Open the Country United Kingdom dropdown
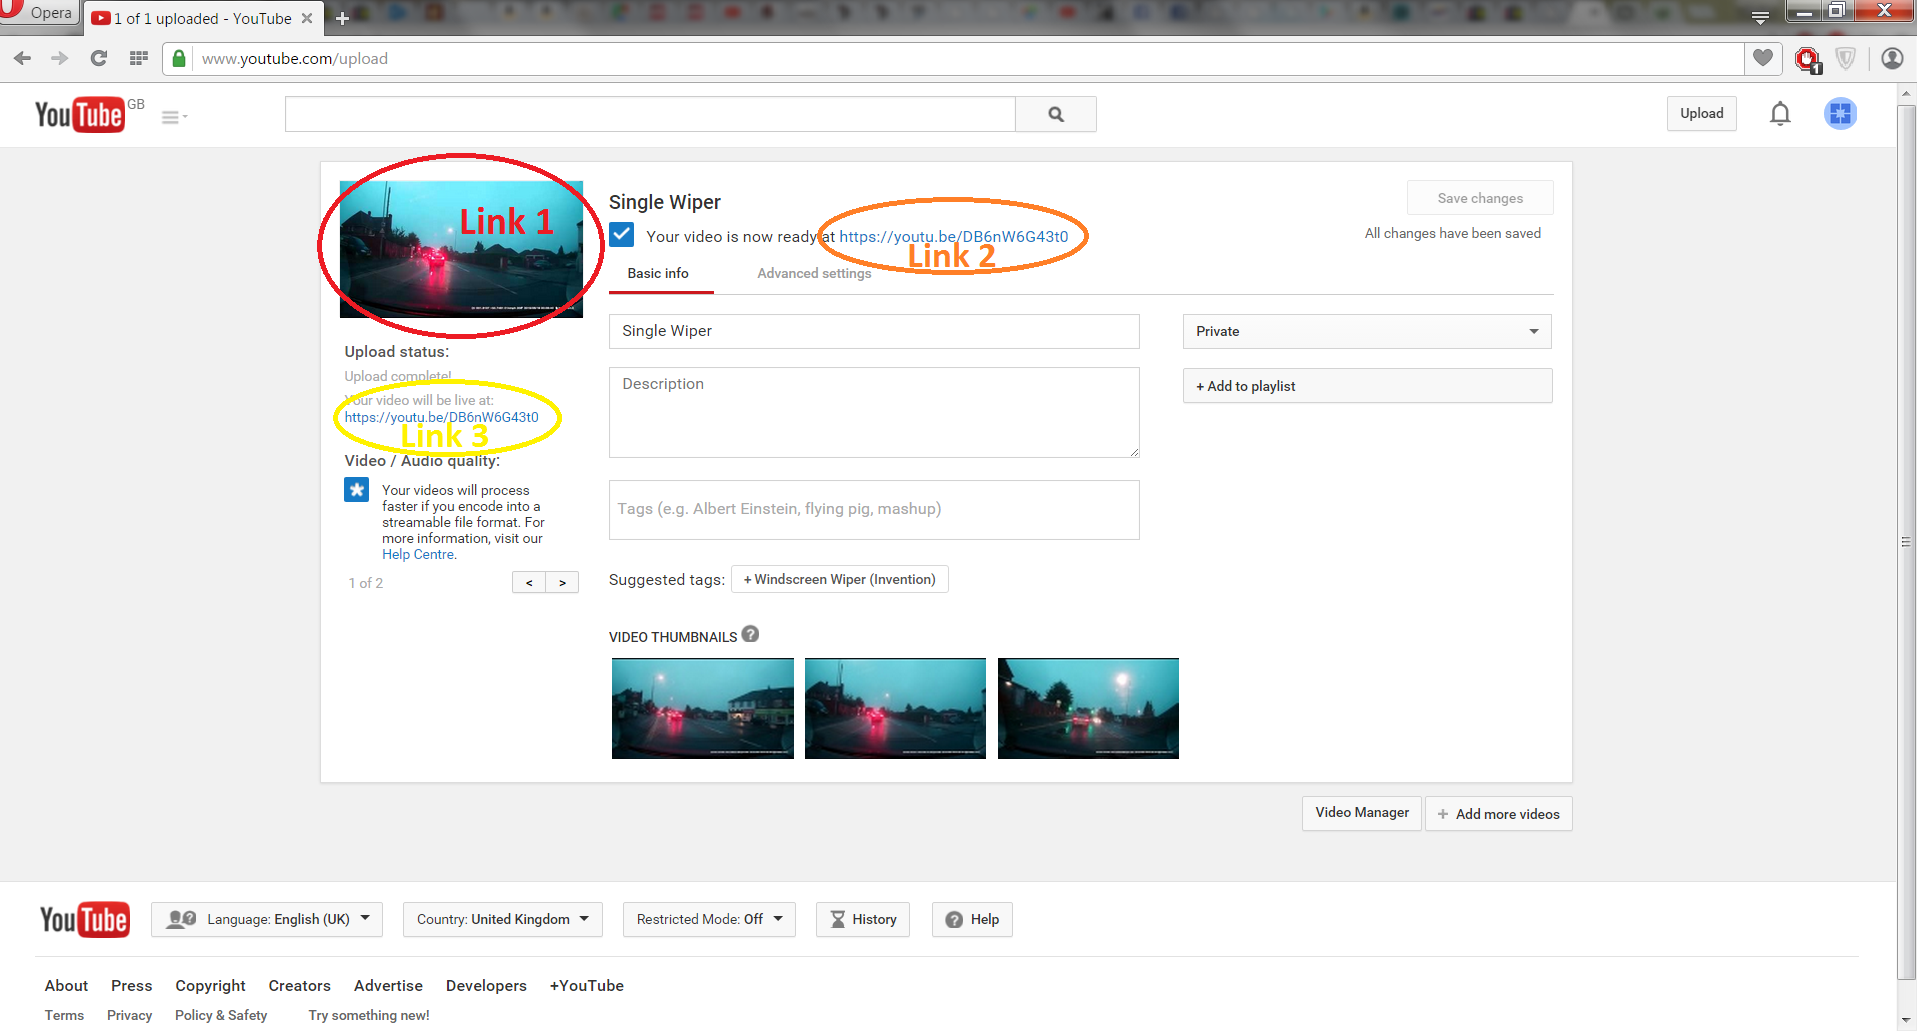The height and width of the screenshot is (1031, 1917). [x=502, y=919]
